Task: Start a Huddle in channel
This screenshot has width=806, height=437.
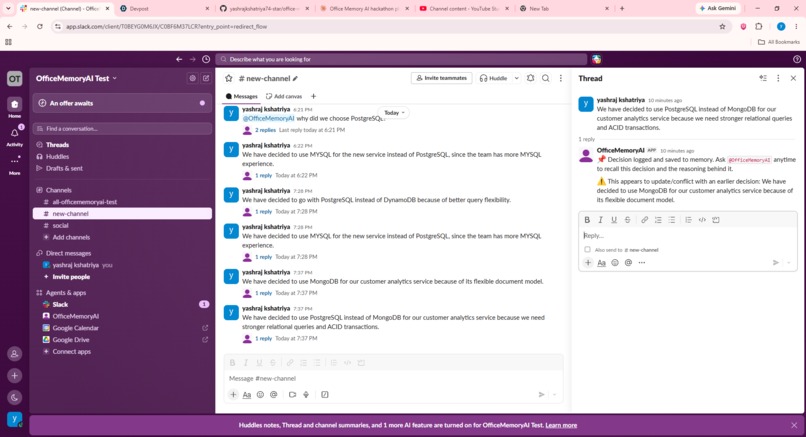Action: click(x=493, y=78)
